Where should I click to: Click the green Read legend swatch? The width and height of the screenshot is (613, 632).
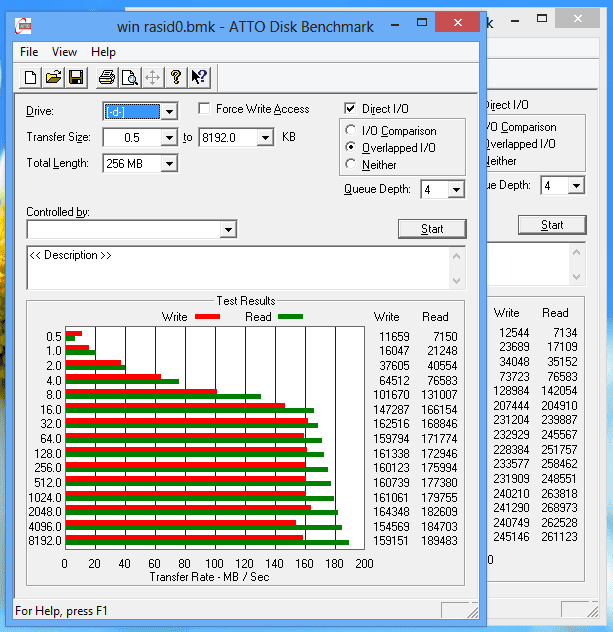[291, 317]
